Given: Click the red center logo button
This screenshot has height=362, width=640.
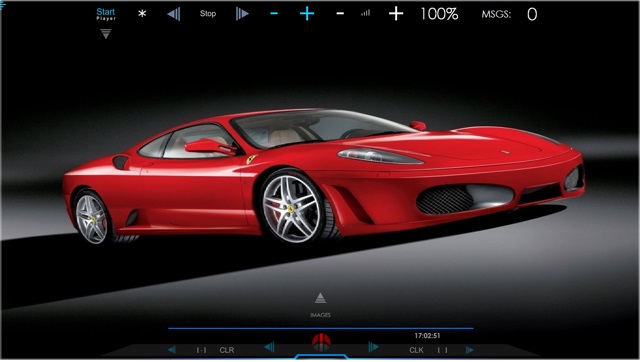Looking at the screenshot, I should click(x=321, y=342).
